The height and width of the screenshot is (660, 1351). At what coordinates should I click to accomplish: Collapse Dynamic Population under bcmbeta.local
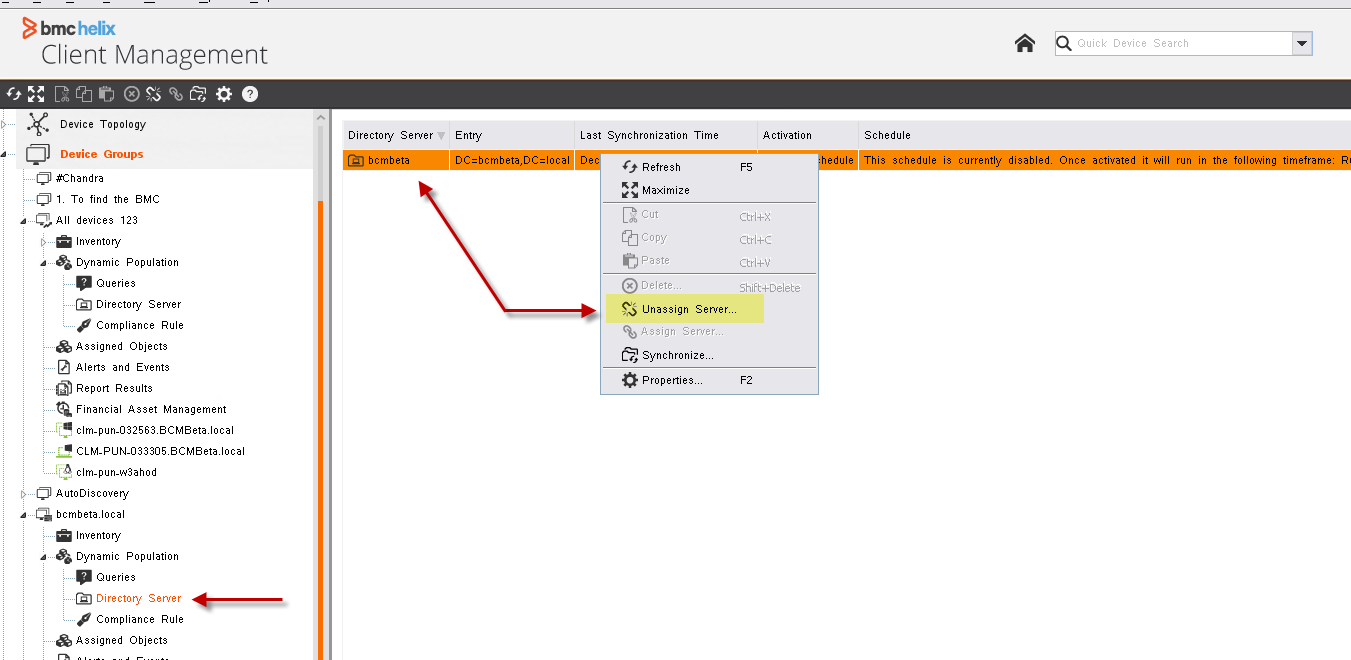point(44,556)
